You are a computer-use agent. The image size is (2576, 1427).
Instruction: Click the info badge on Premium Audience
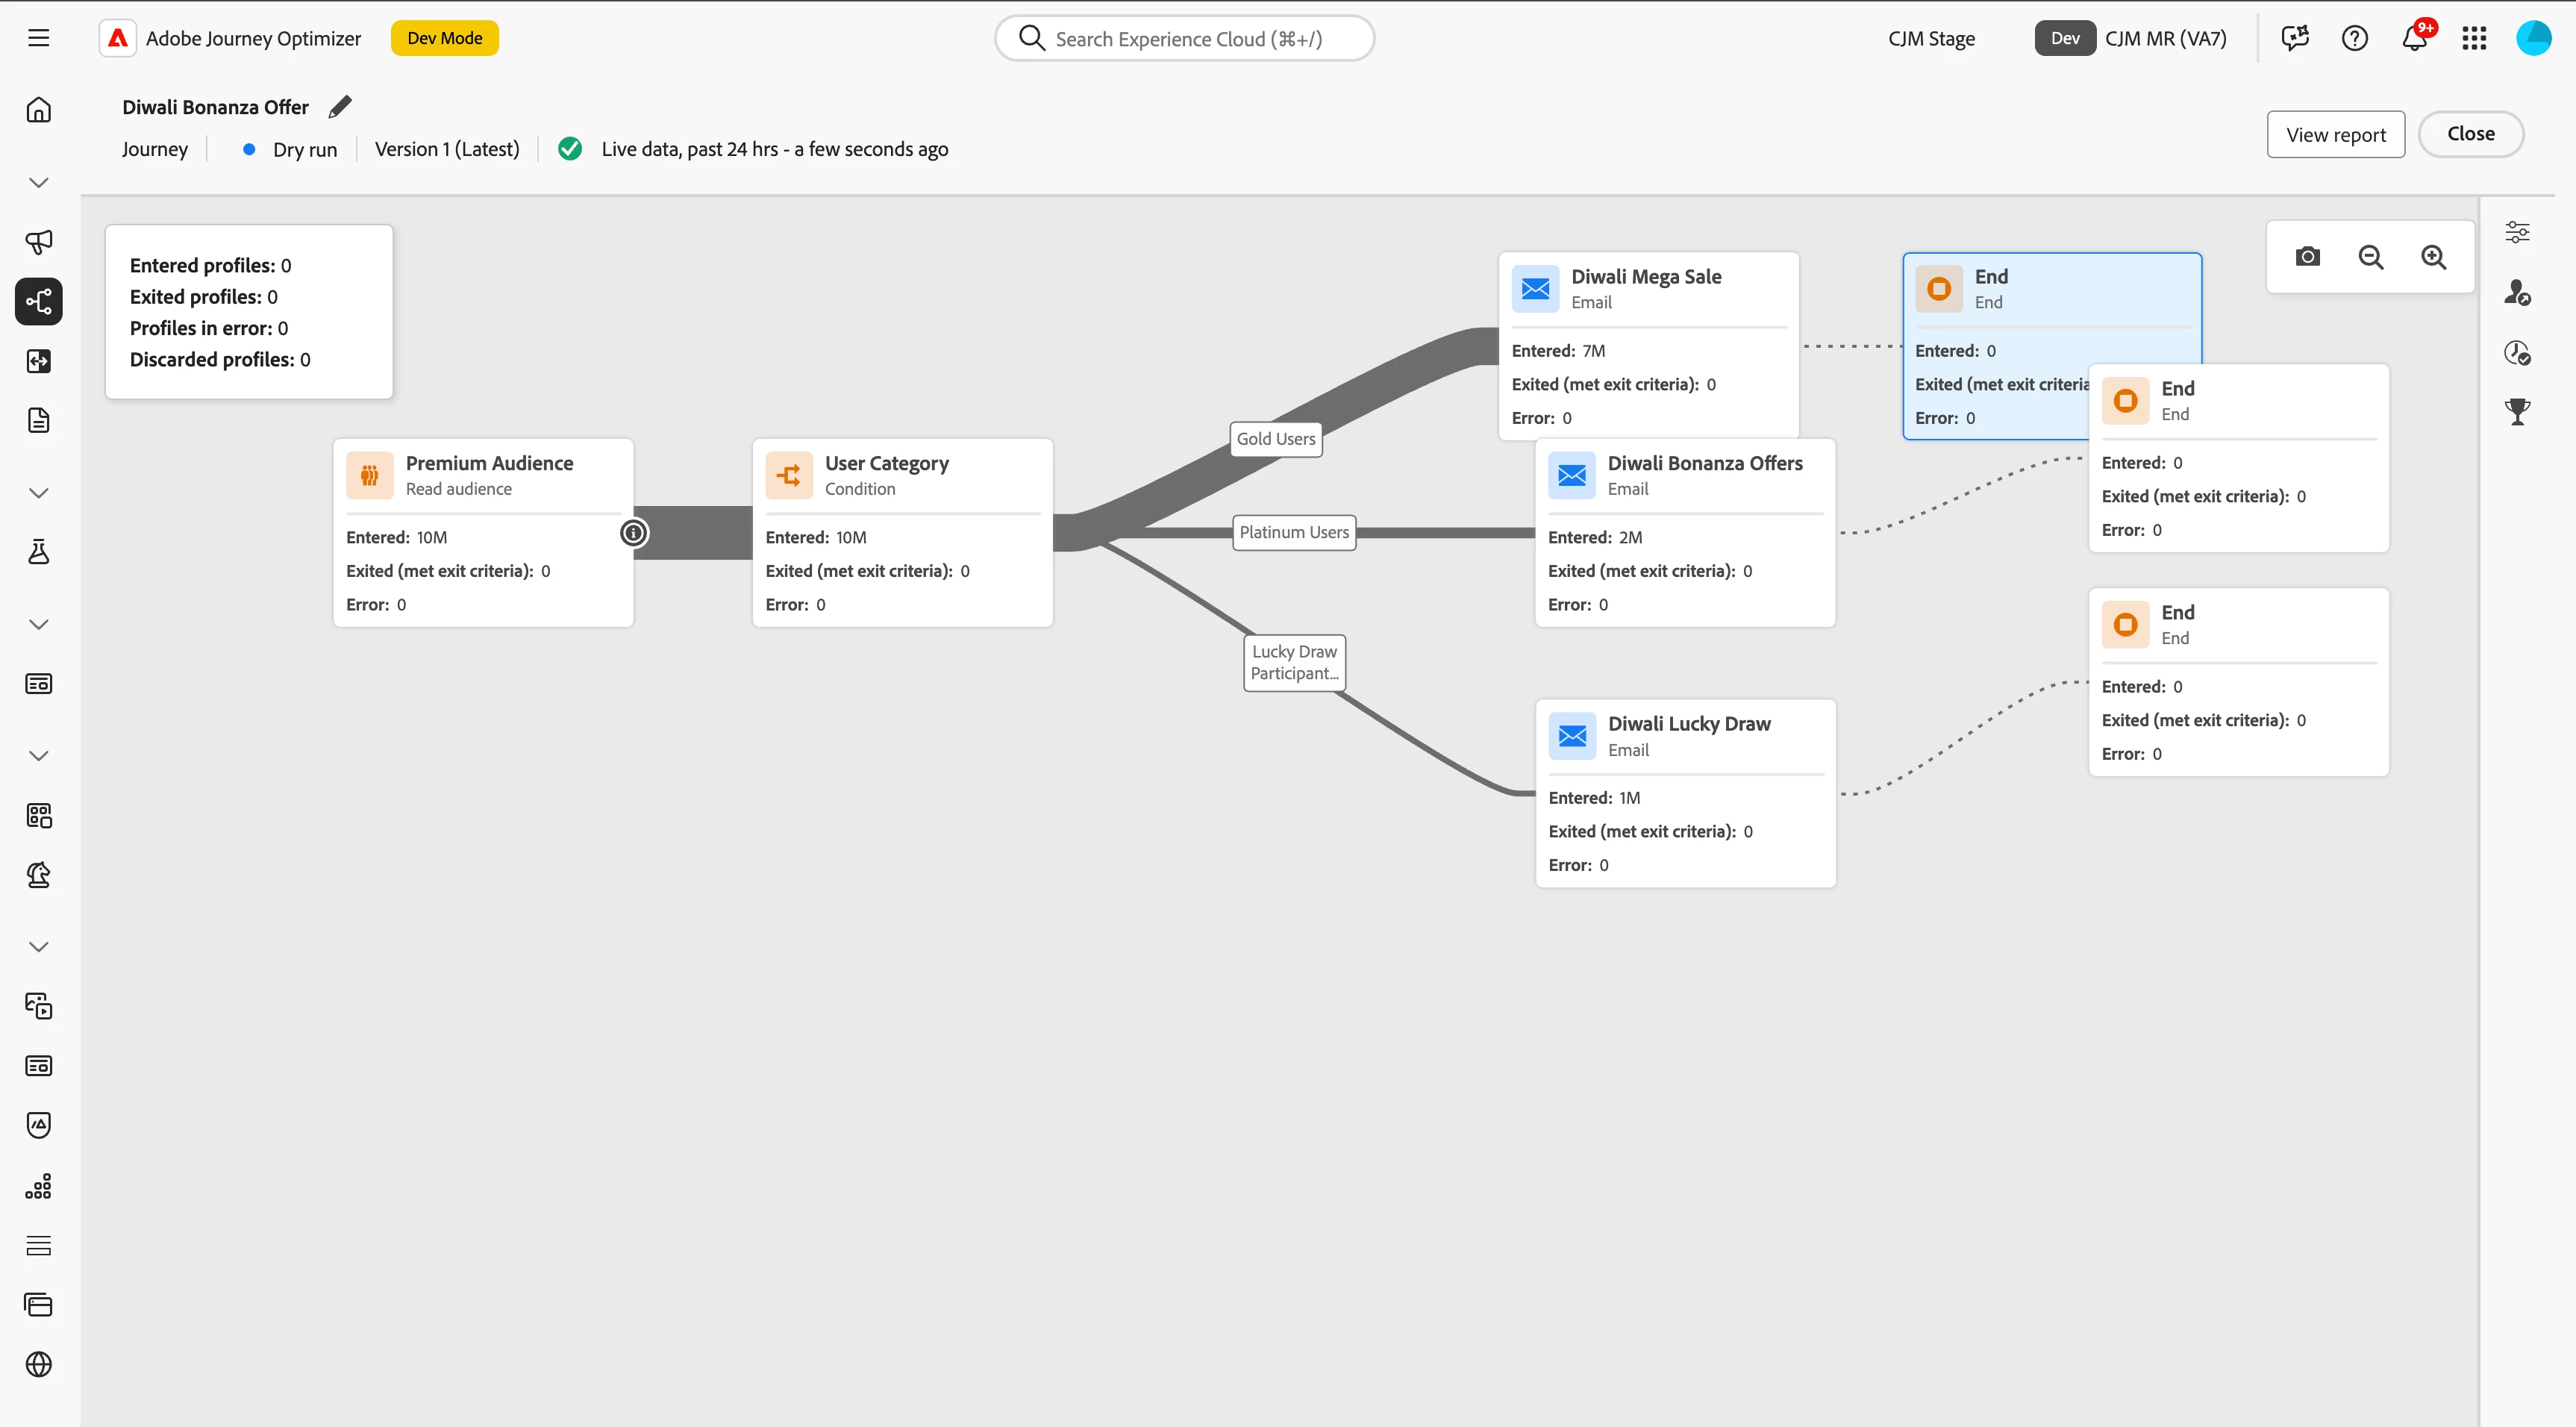(x=634, y=533)
